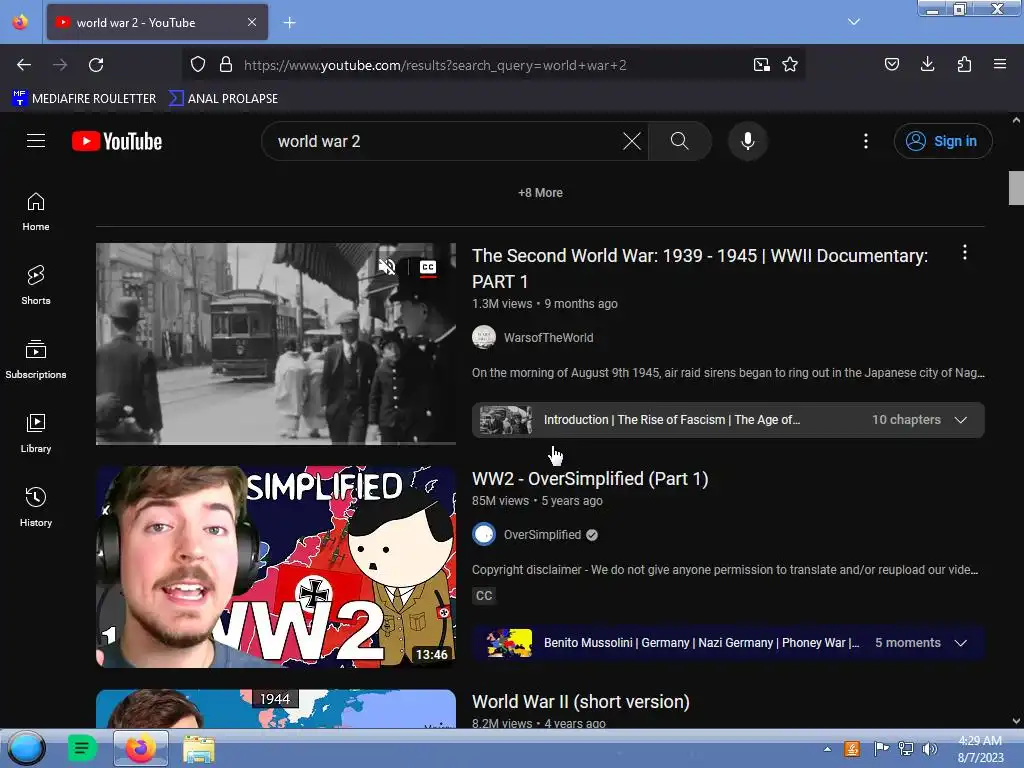
Task: Open 'WW2 - OverSimplified (Part 1)' title
Action: click(x=590, y=479)
